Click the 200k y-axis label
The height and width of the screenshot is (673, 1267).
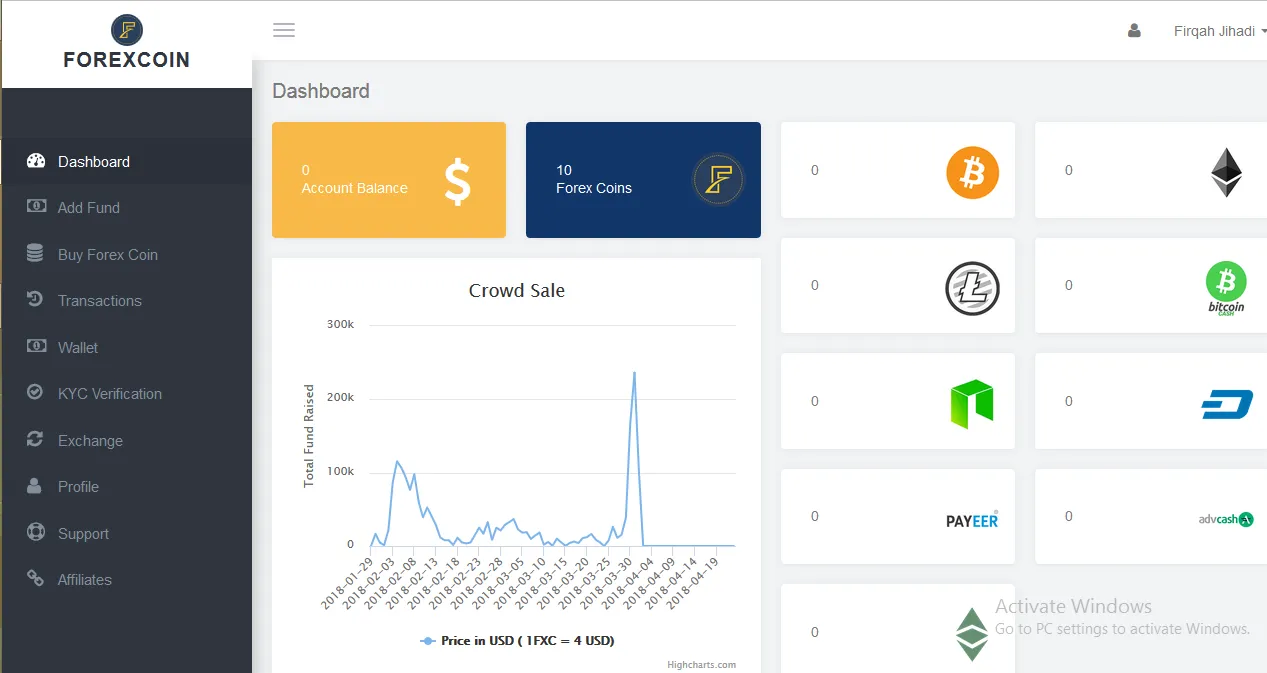pyautogui.click(x=341, y=397)
